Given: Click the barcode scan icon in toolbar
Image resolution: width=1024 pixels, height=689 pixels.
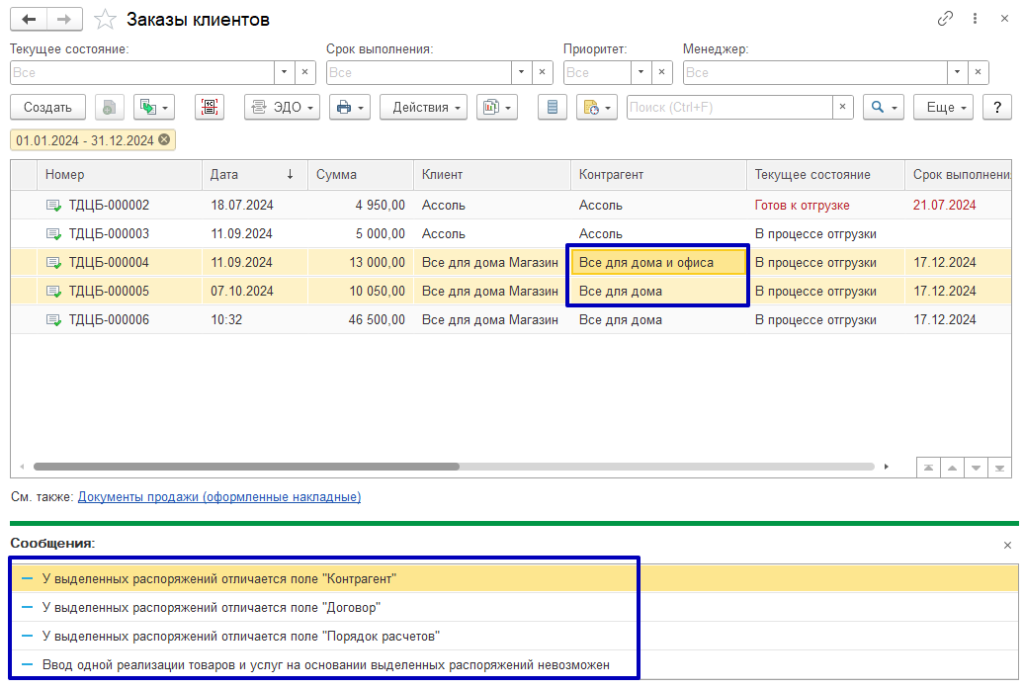Looking at the screenshot, I should pyautogui.click(x=209, y=107).
